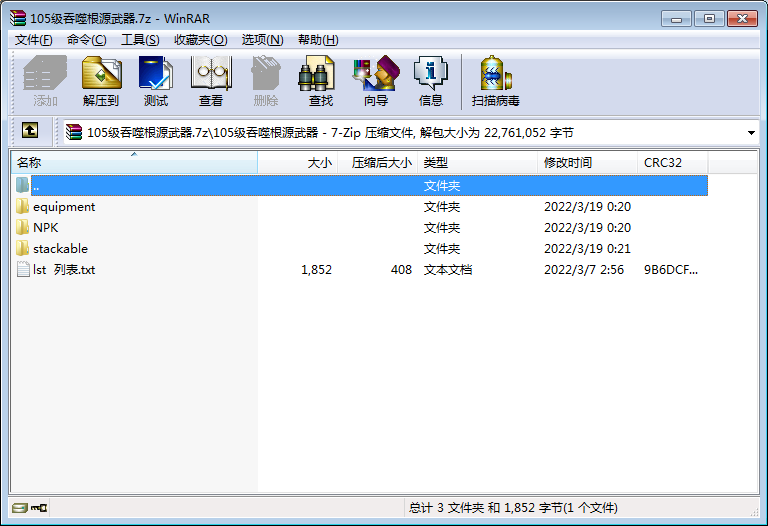Select the lst 列表.txt file name

pos(64,269)
